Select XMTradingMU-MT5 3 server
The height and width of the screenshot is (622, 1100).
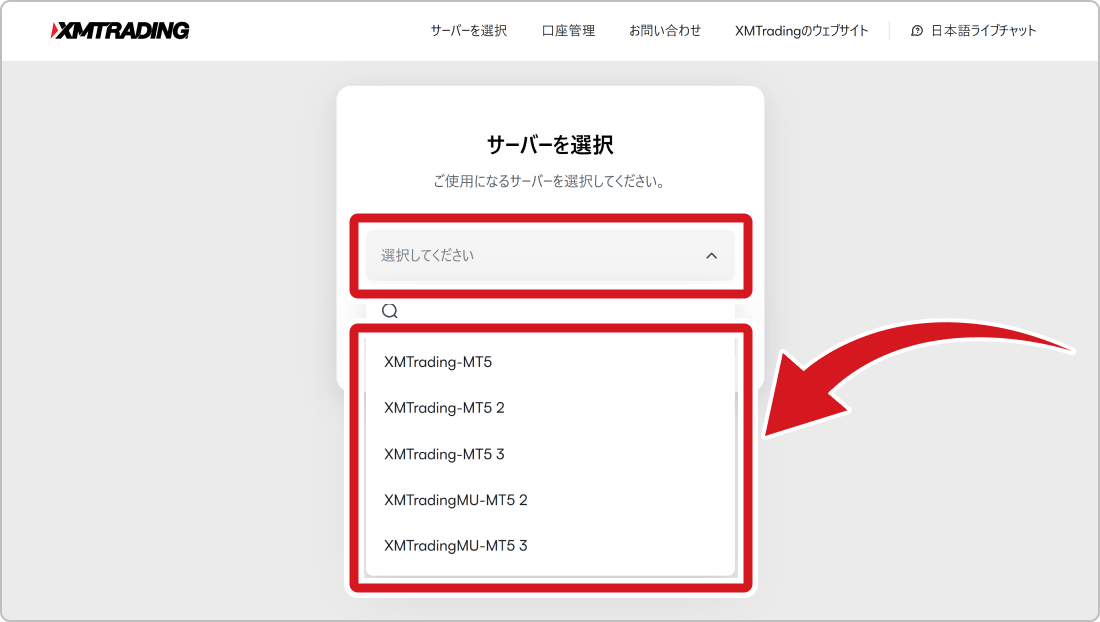[549, 546]
